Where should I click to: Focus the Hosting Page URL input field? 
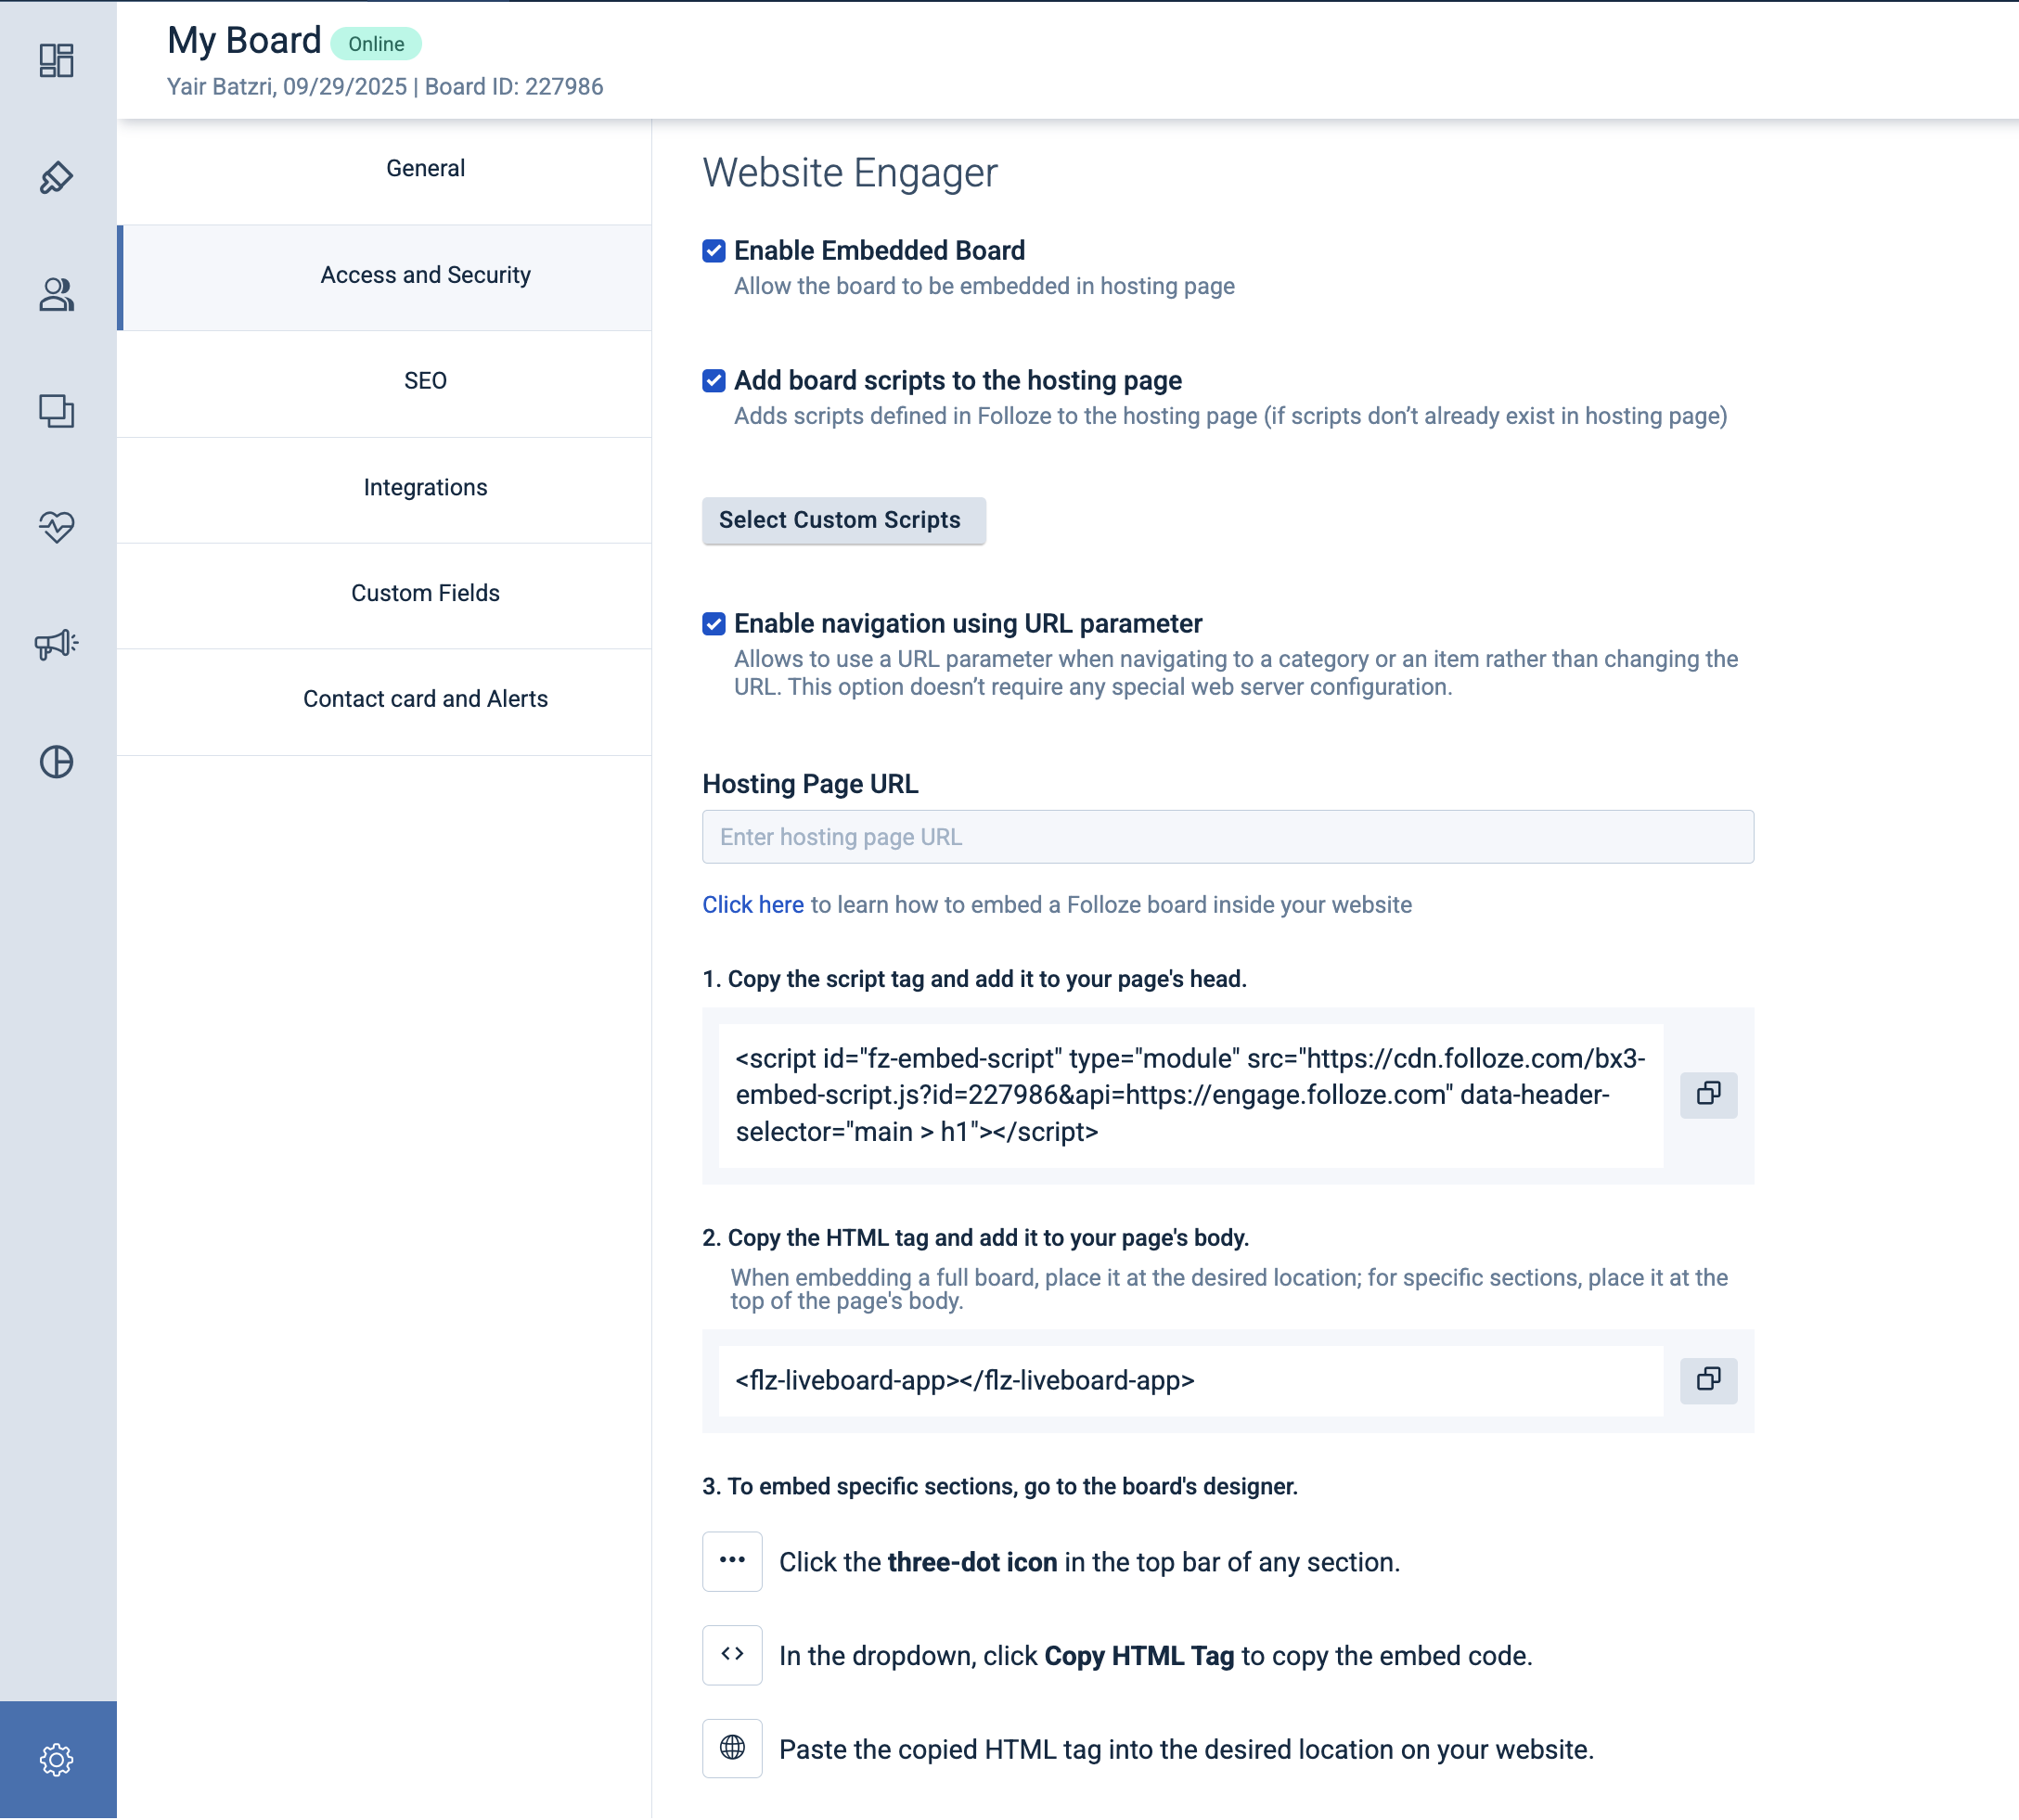[x=1227, y=837]
